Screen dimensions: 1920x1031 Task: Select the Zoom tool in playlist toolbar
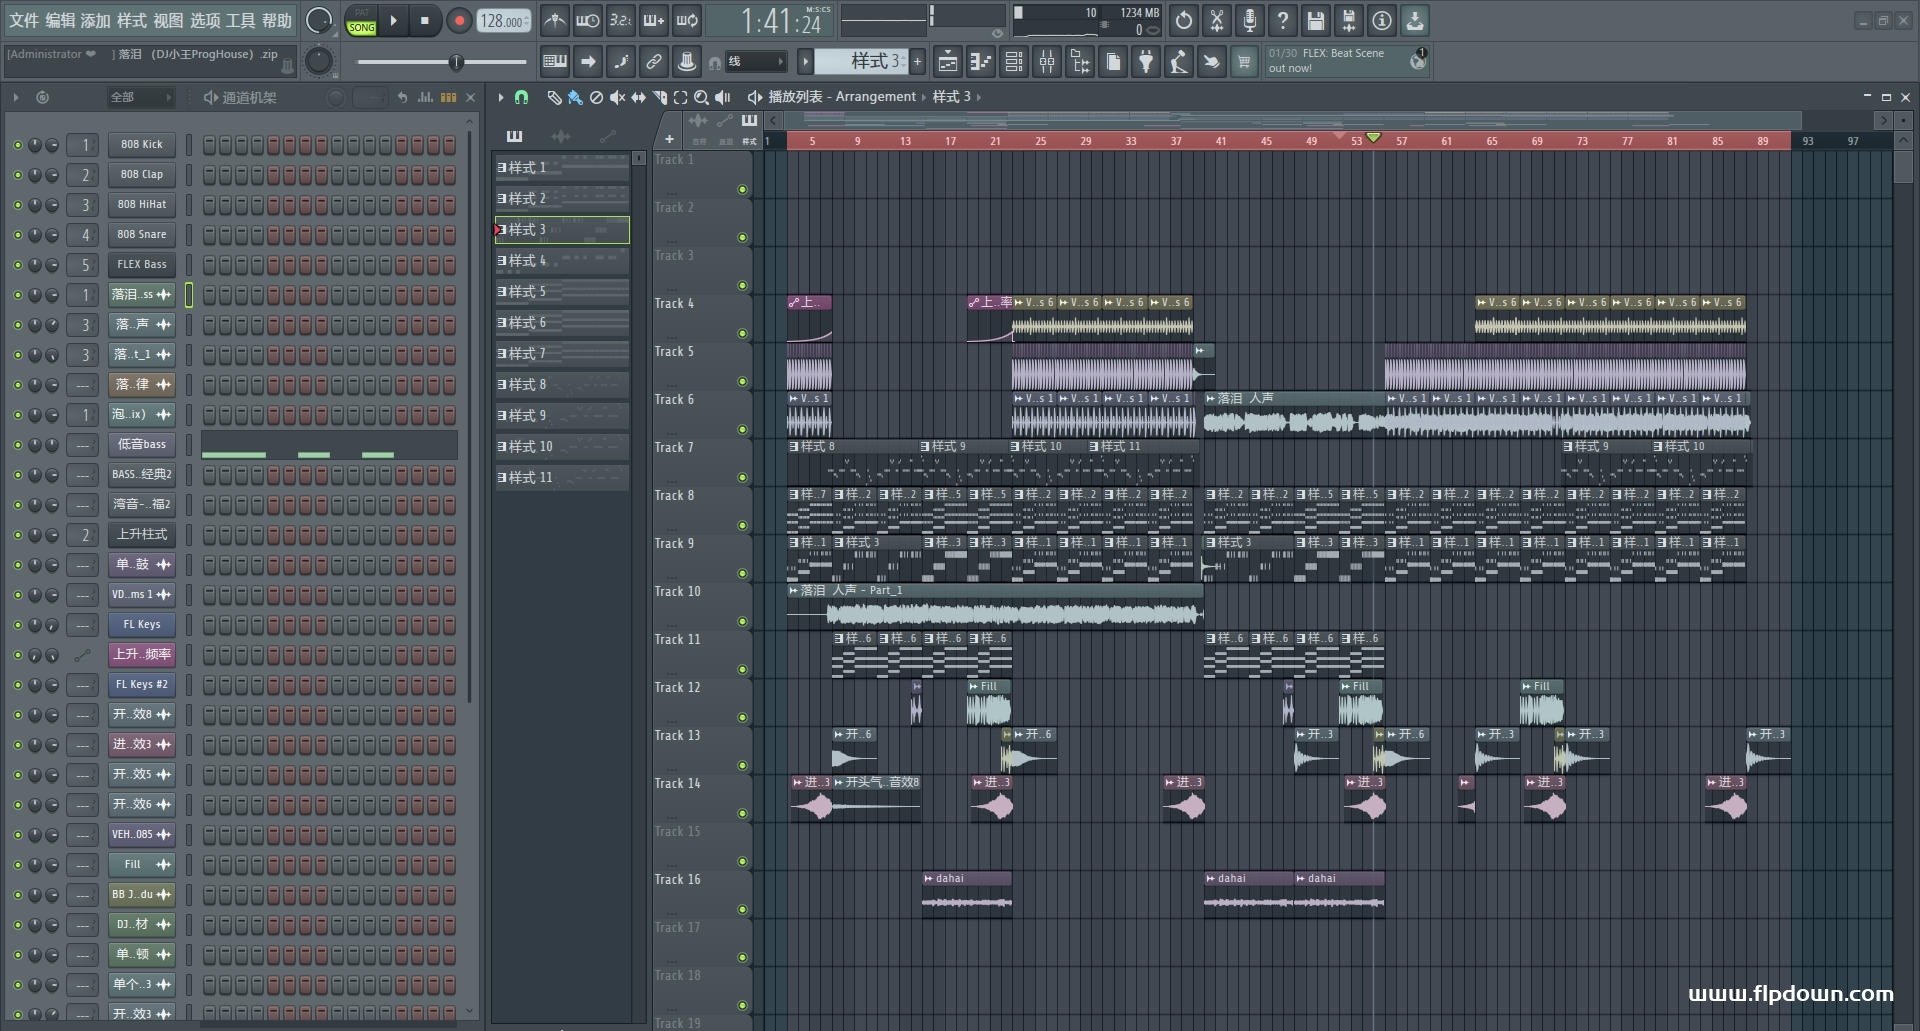701,97
